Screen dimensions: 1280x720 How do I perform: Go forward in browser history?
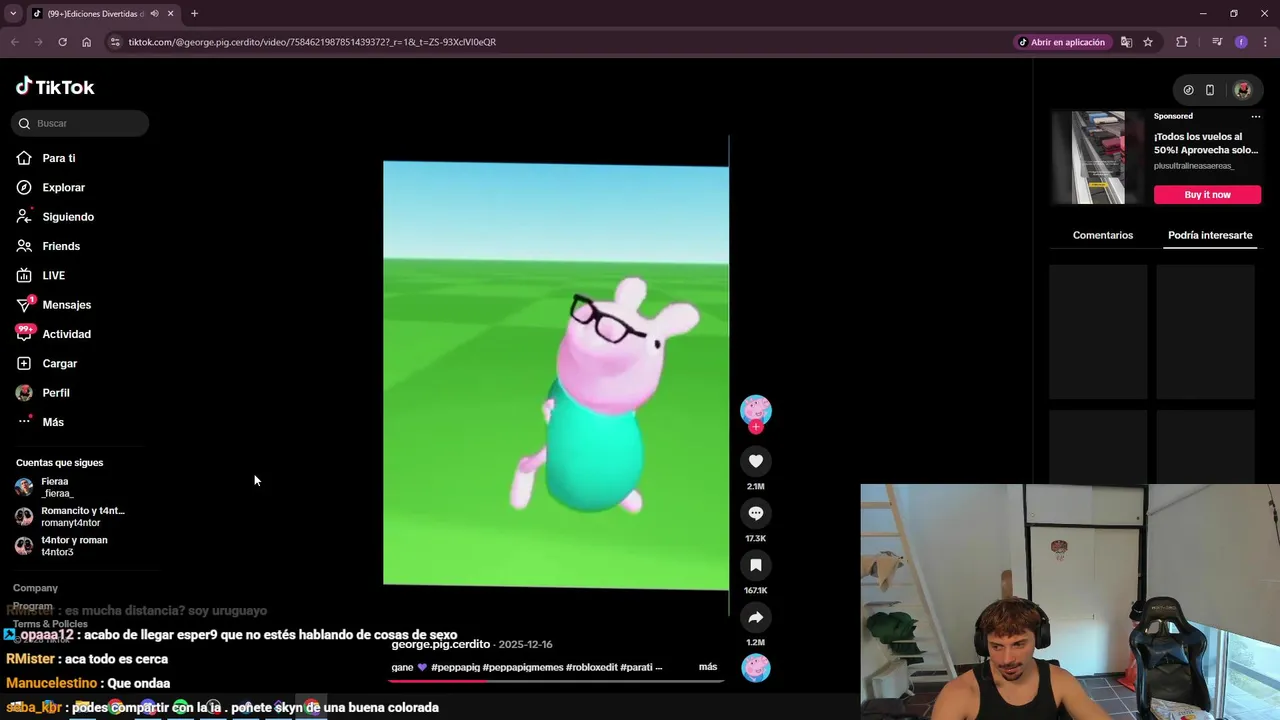tap(38, 42)
